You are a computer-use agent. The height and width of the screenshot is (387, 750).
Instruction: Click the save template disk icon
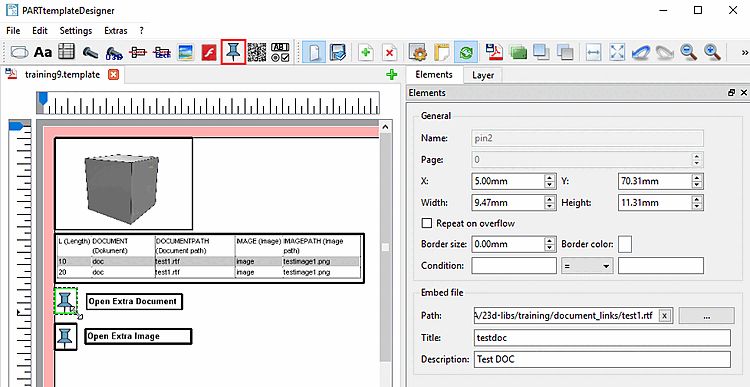pyautogui.click(x=338, y=52)
